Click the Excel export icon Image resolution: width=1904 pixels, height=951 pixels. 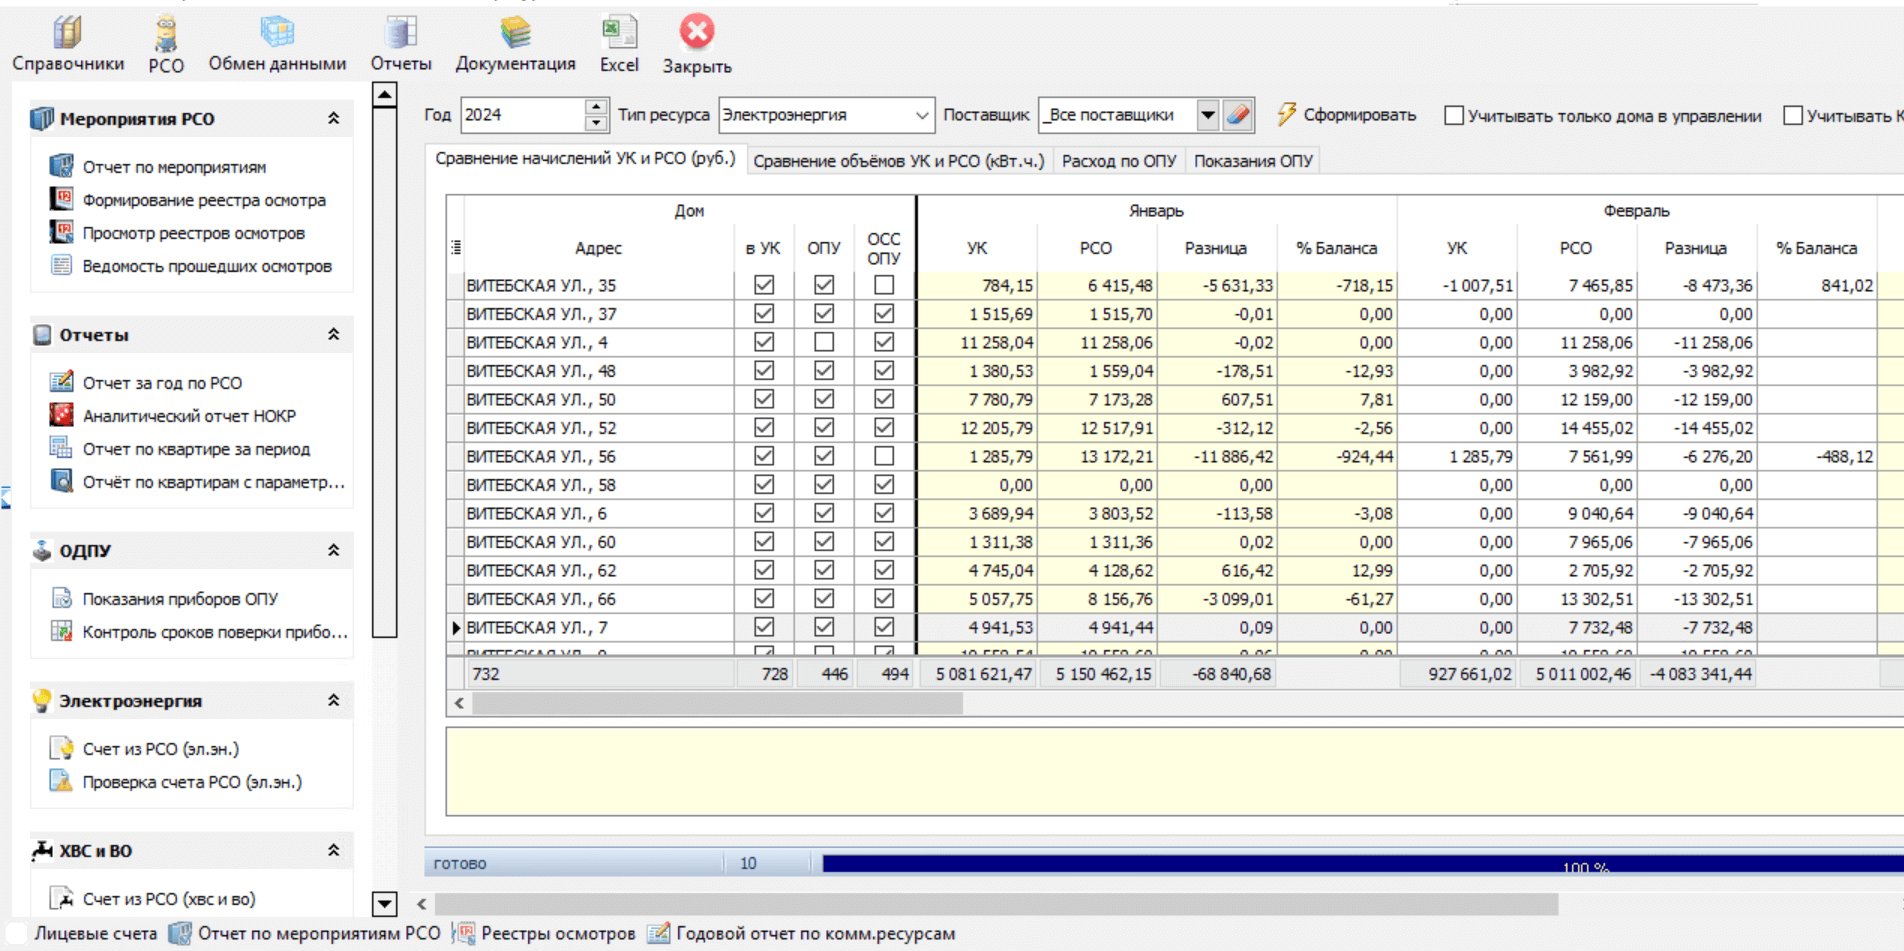click(x=619, y=44)
